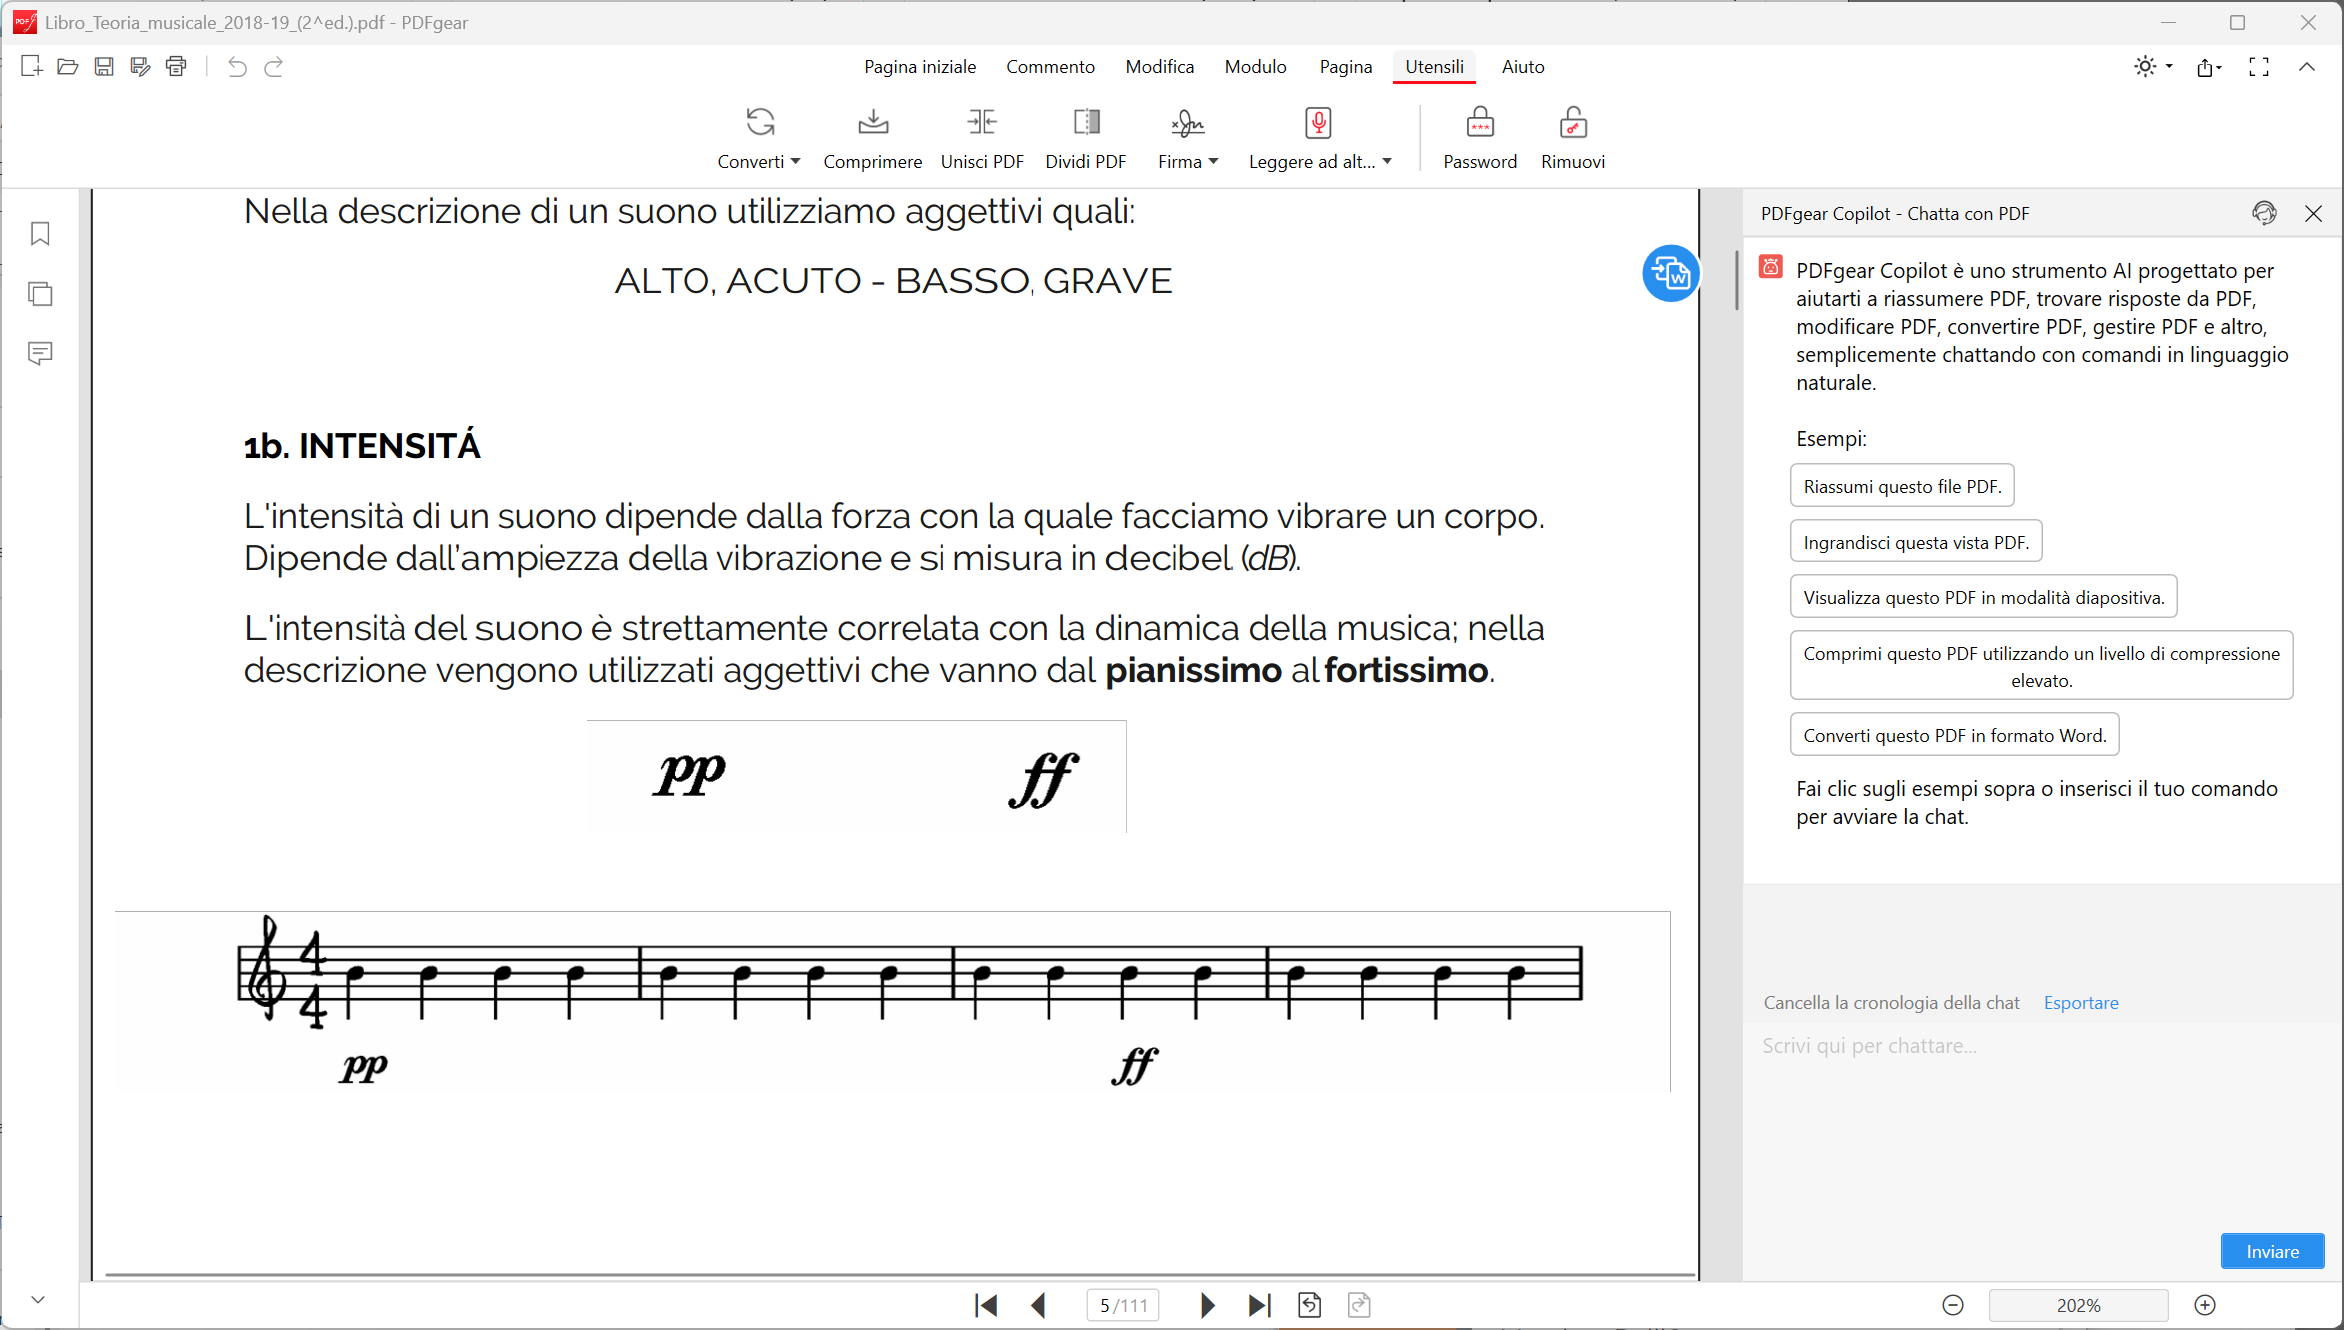Screen dimensions: 2344x1330
Task: Click the 202% zoom level field
Action: coord(2078,1305)
